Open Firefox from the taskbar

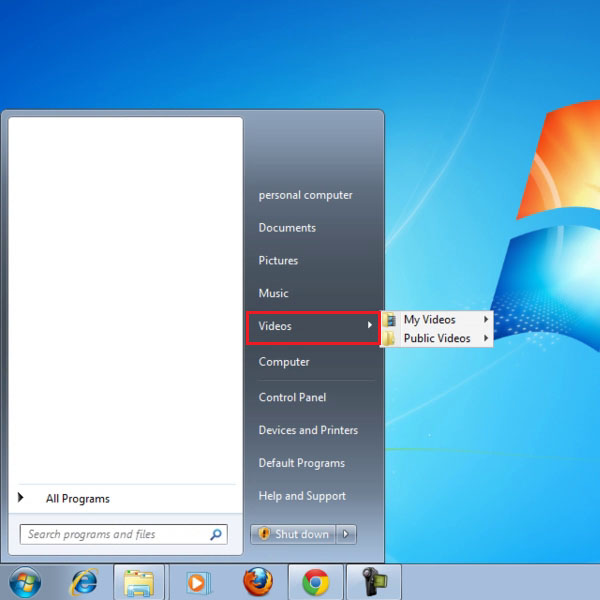258,582
